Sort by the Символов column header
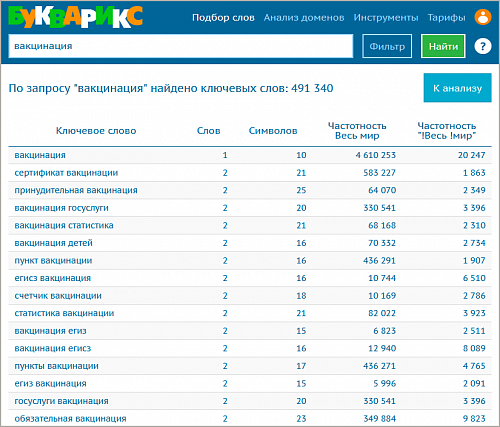The width and height of the screenshot is (500, 427). (273, 131)
